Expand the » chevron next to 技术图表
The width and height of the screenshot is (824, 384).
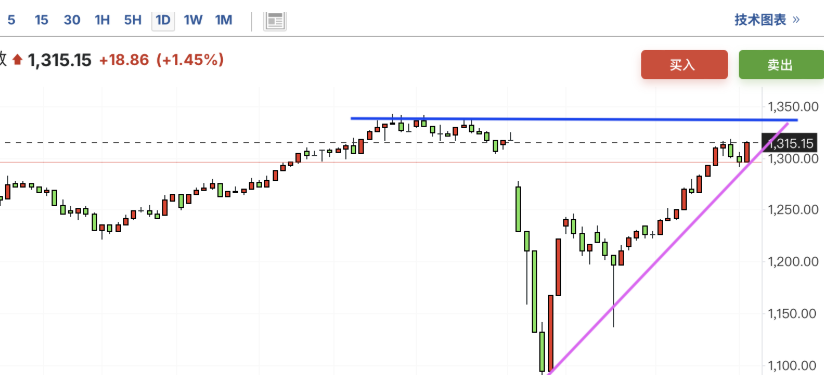coord(796,20)
